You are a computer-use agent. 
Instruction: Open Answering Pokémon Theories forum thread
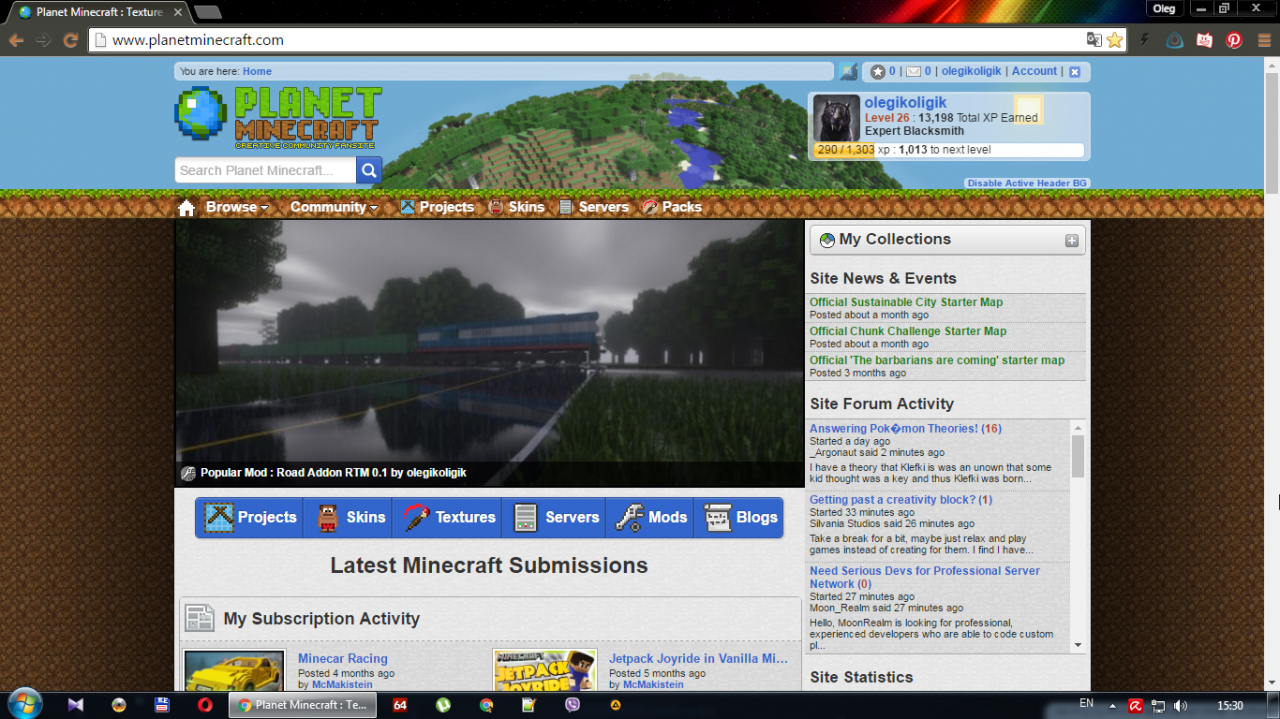[x=905, y=428]
